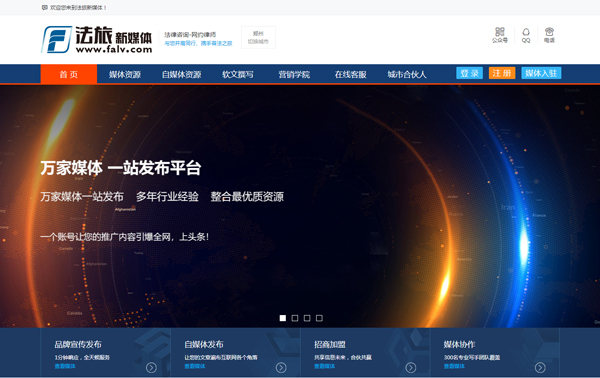Click the 招商加盟 card title
The width and height of the screenshot is (600, 378).
[x=330, y=344]
